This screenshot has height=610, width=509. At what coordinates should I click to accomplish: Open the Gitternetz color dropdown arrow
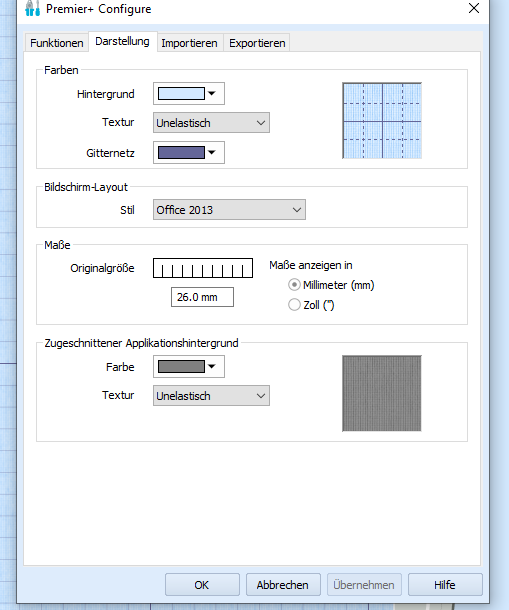tap(212, 152)
